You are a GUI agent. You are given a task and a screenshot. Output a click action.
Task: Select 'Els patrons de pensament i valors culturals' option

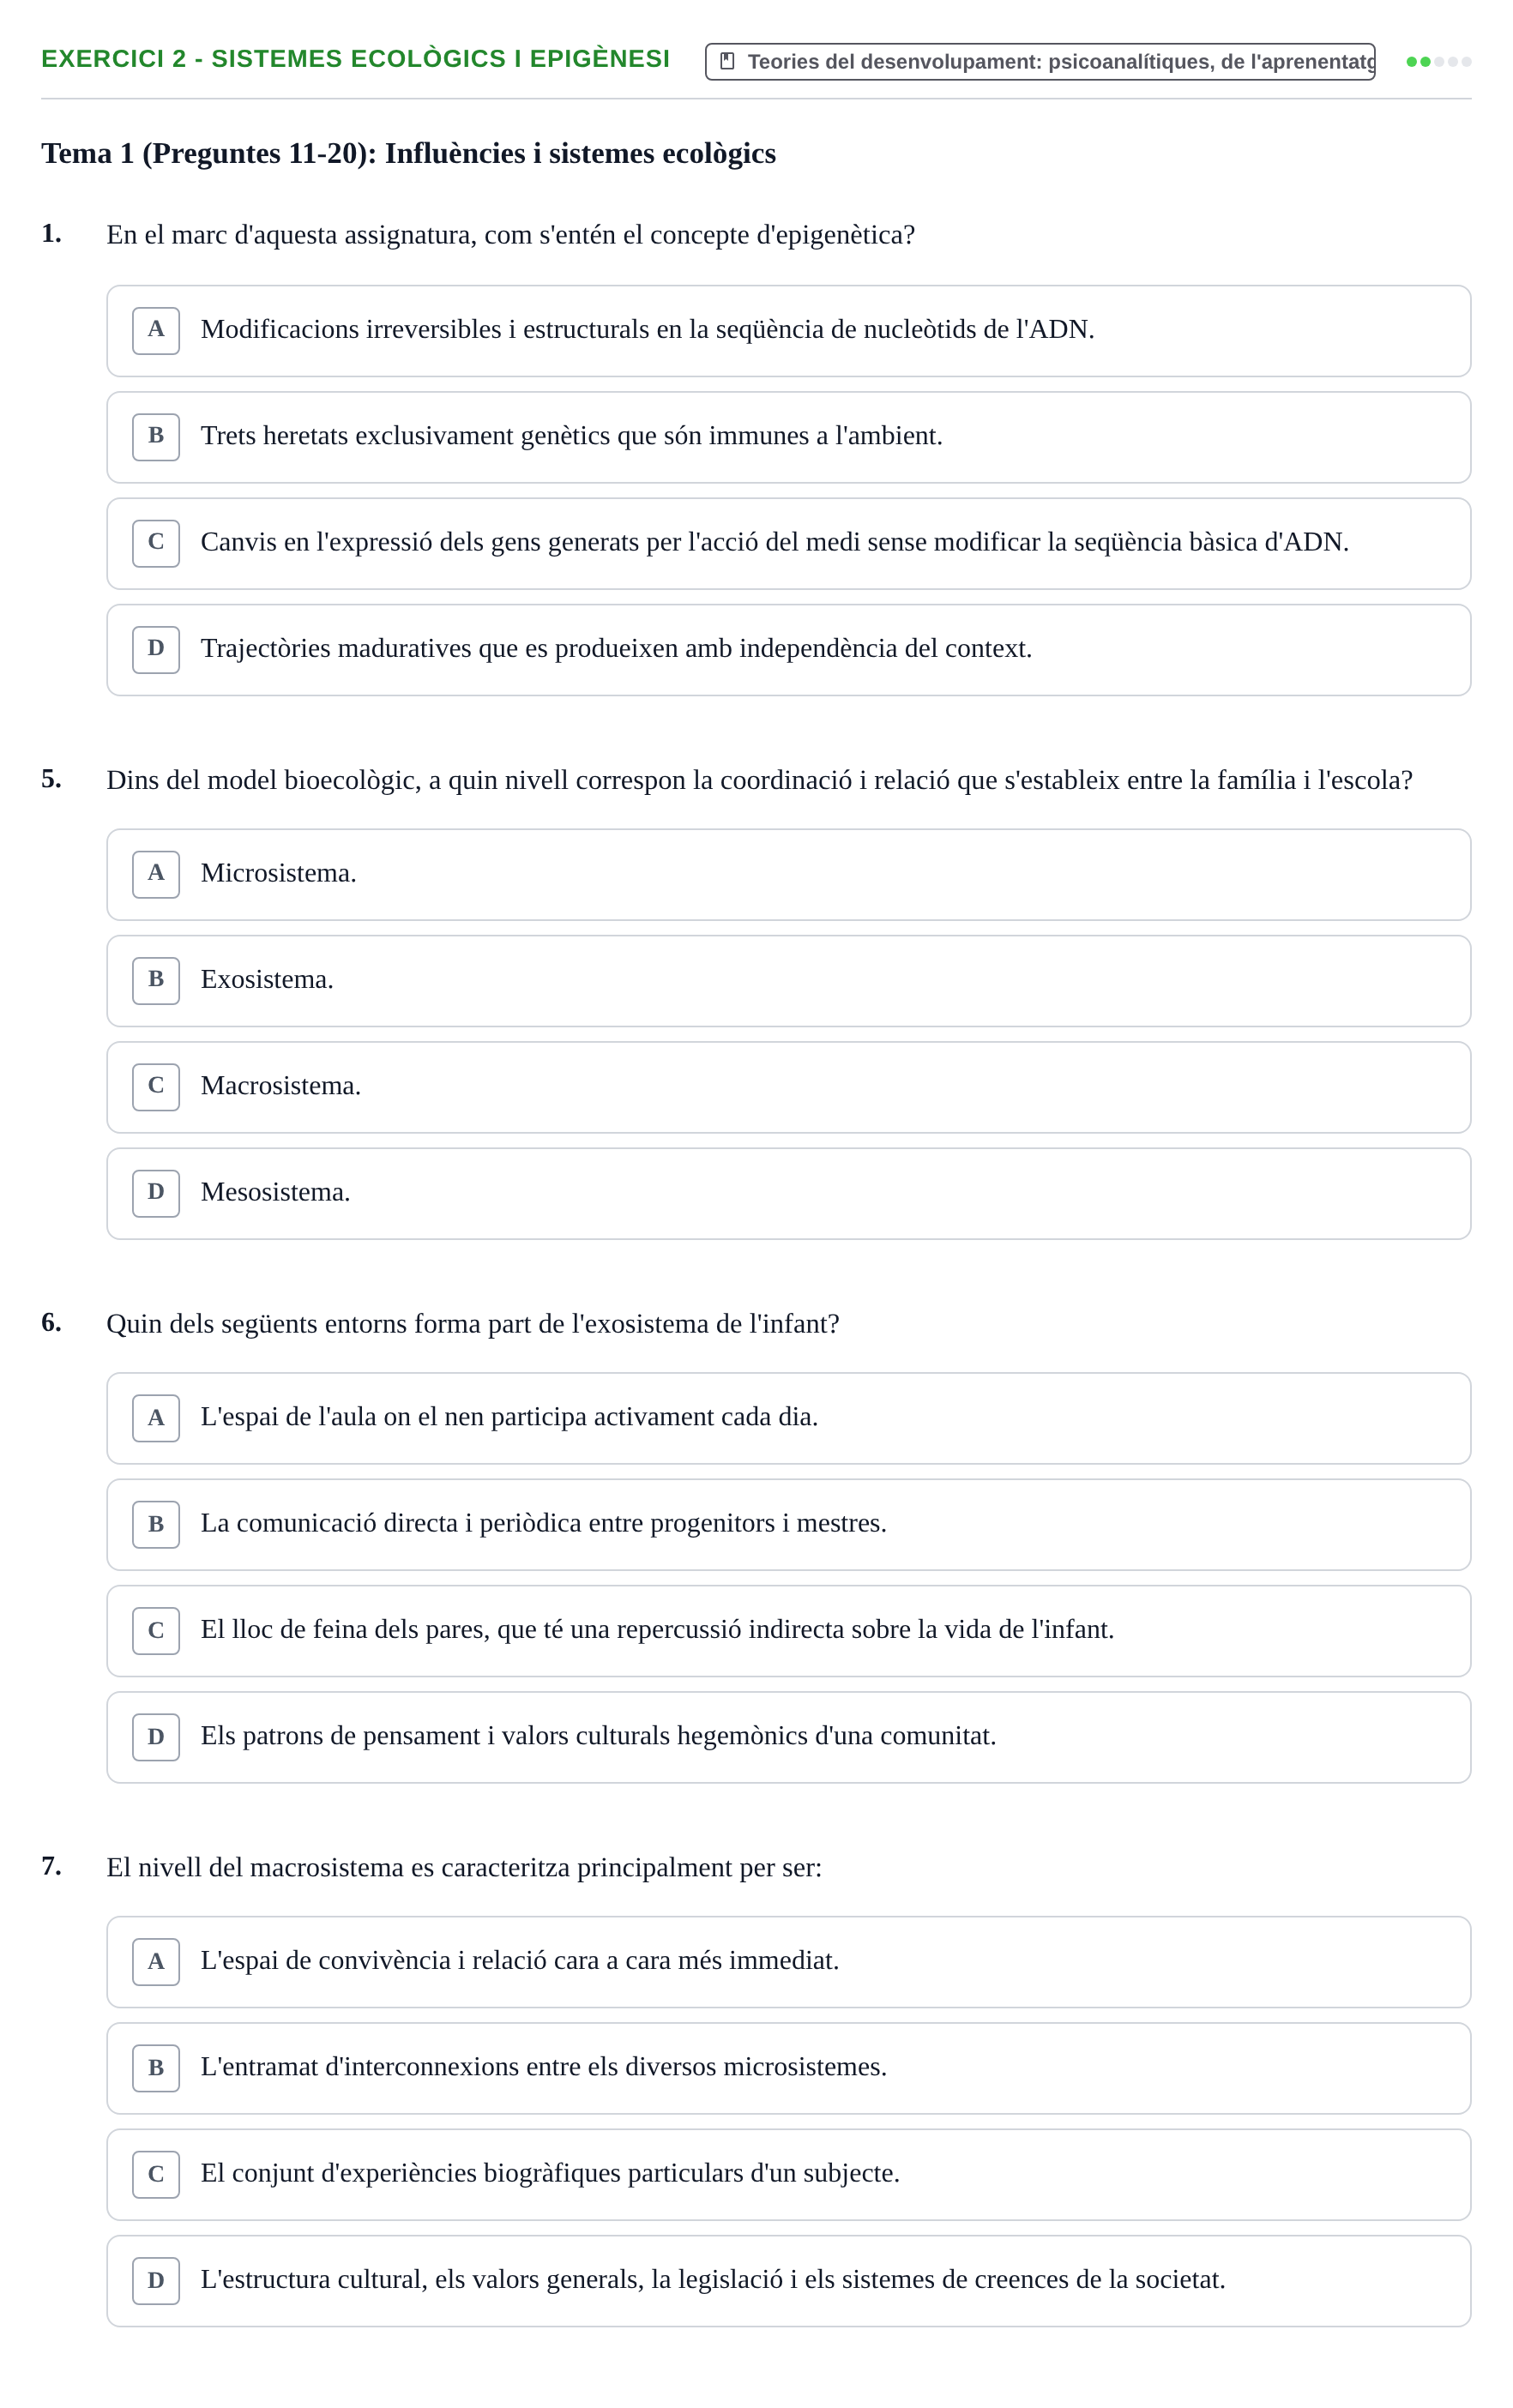[788, 1738]
